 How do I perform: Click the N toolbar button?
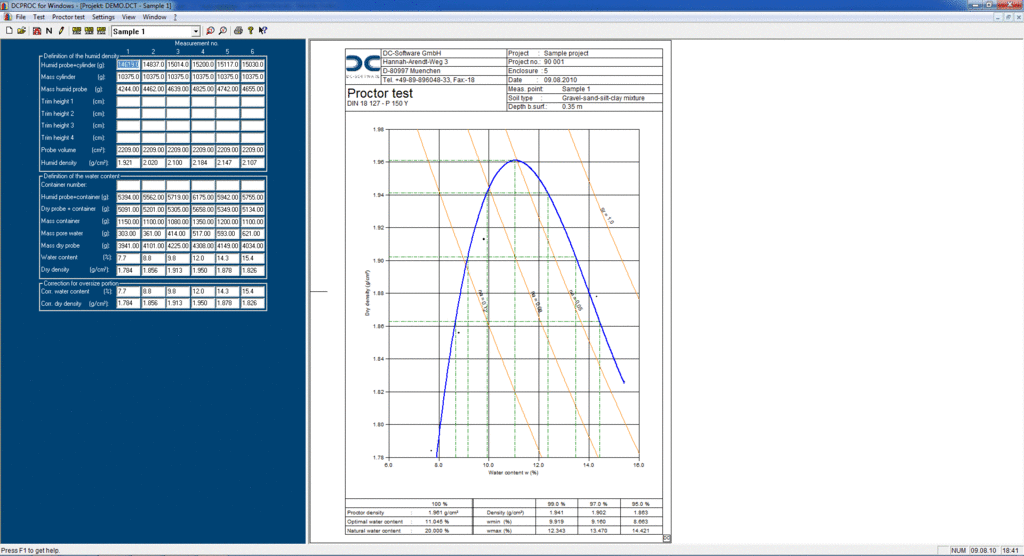pos(49,31)
